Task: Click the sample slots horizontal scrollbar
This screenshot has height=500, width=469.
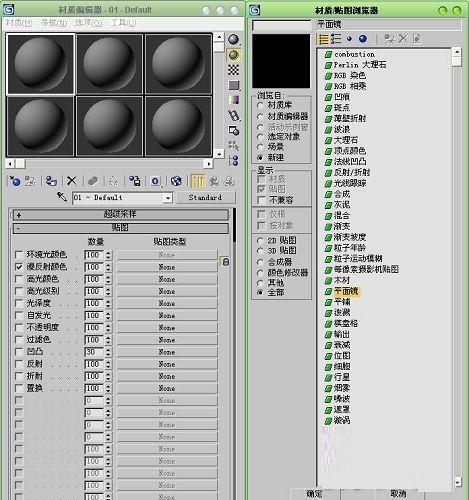Action: 109,164
